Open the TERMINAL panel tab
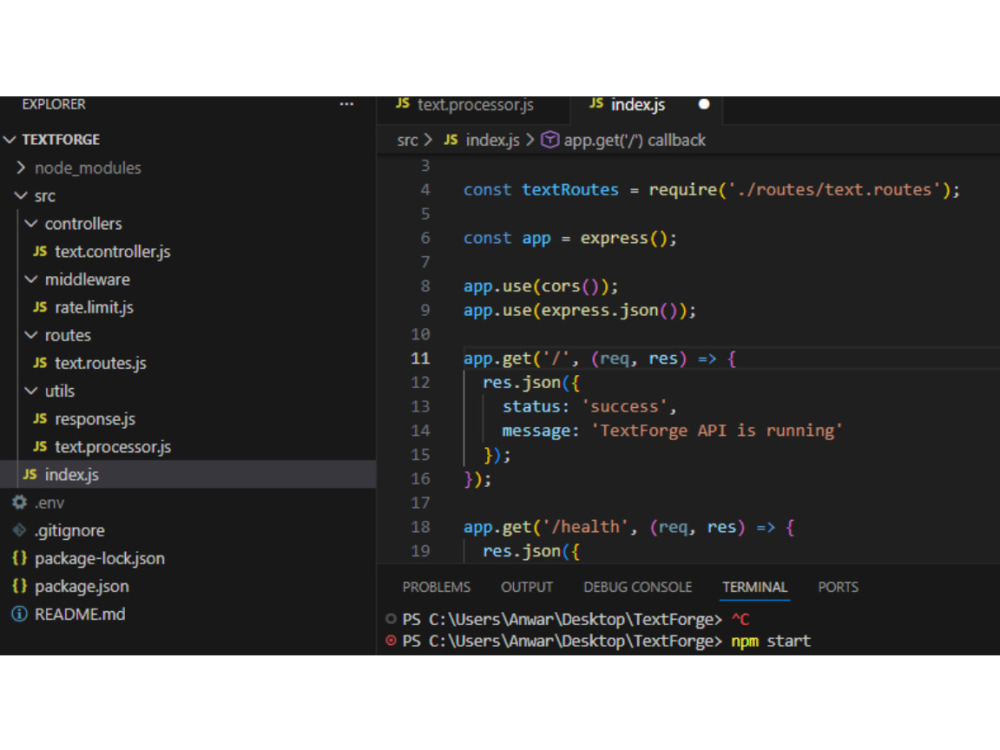The width and height of the screenshot is (1000, 750). tap(755, 587)
